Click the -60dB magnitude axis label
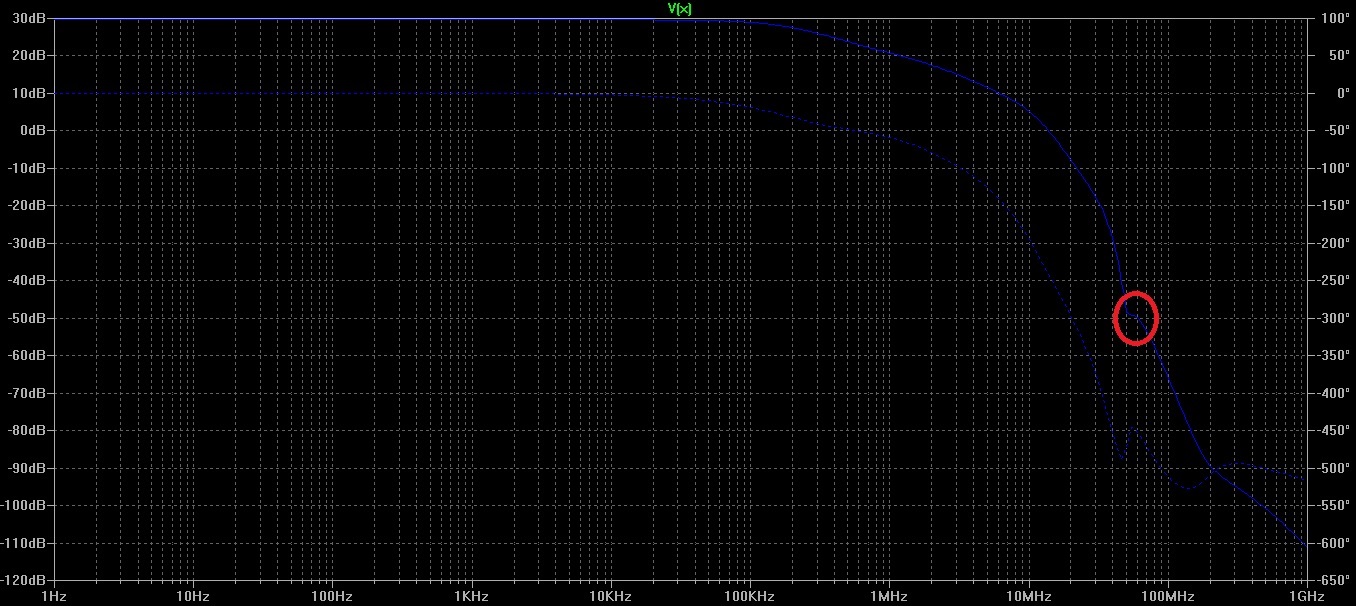The width and height of the screenshot is (1356, 606). [x=28, y=355]
